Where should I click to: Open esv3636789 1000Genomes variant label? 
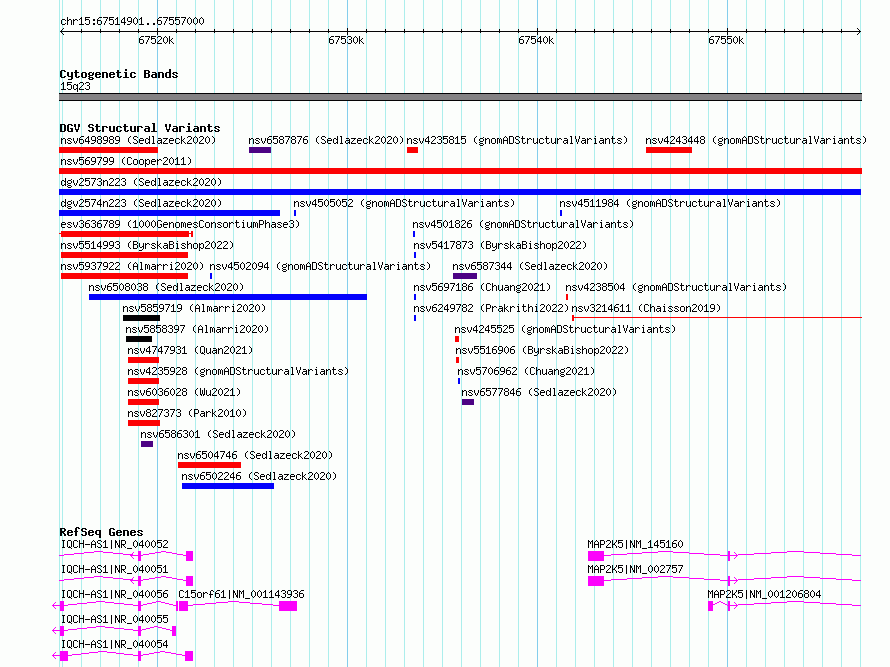coord(180,224)
